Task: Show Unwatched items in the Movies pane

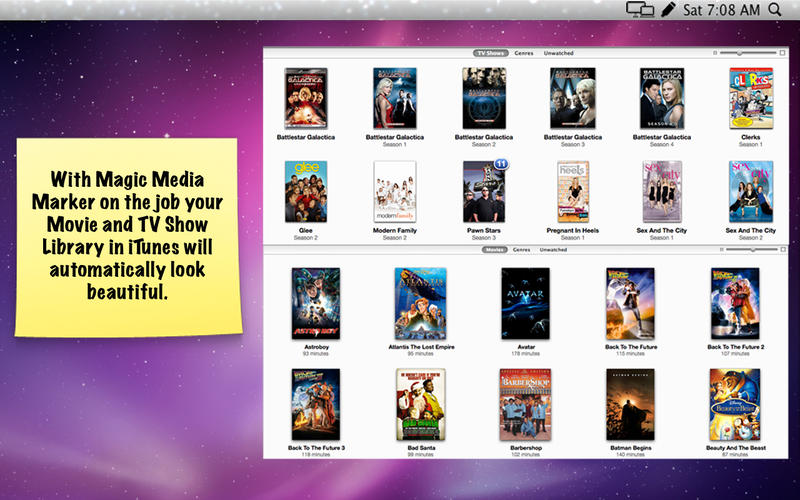Action: click(554, 249)
